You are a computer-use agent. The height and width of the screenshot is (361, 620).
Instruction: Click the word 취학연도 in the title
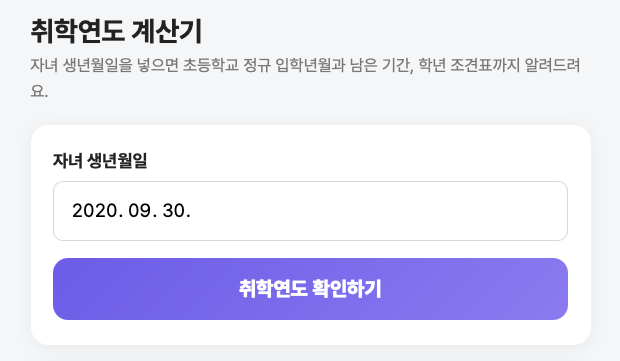[78, 31]
